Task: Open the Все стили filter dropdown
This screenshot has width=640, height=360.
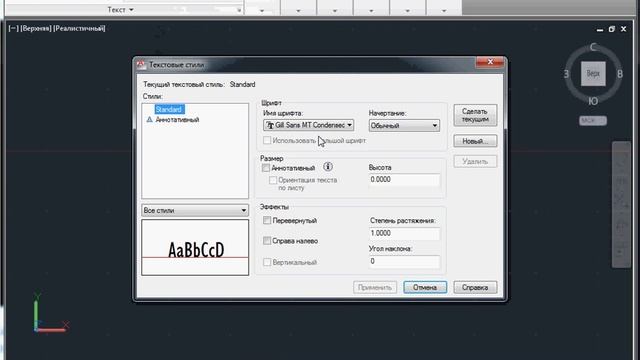Action: point(195,210)
